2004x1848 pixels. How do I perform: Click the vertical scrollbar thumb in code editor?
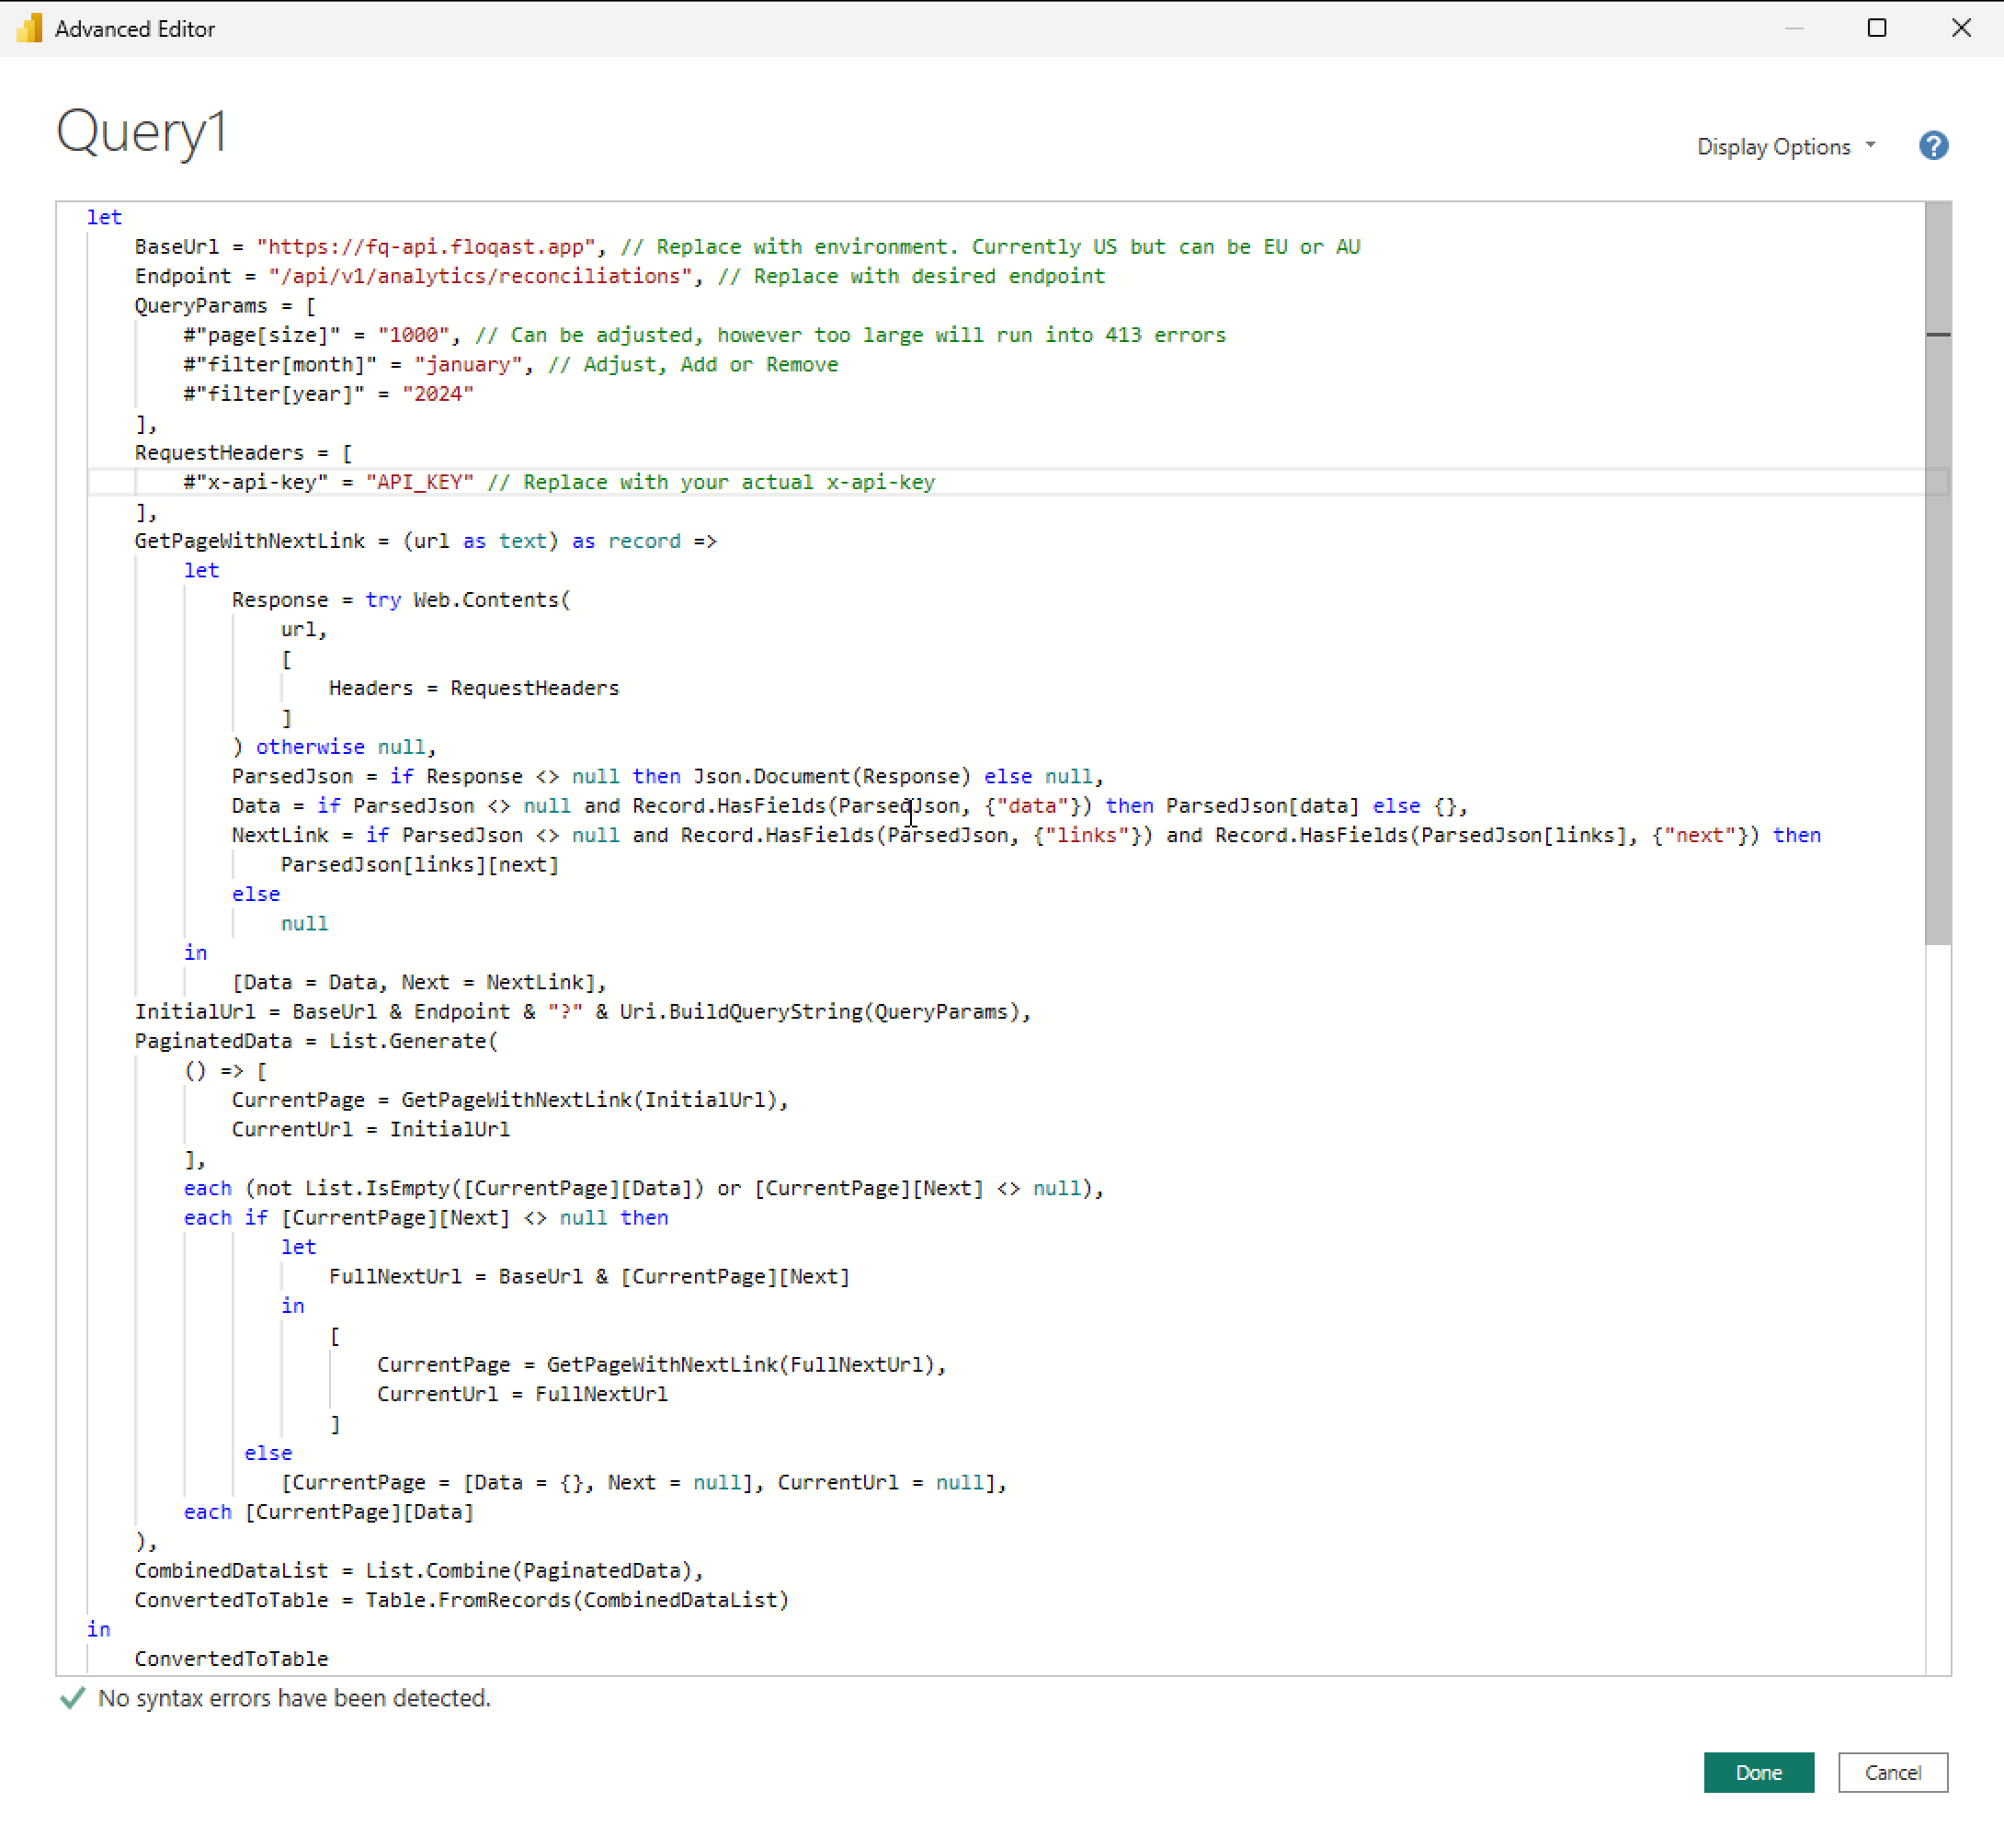coord(1938,573)
